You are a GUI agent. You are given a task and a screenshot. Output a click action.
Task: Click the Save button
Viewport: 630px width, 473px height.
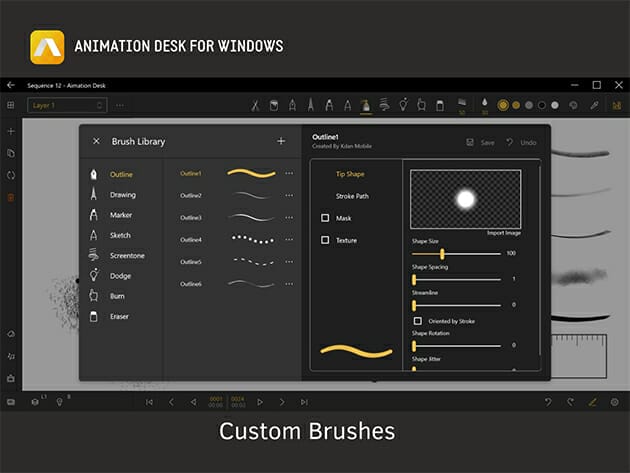point(481,143)
